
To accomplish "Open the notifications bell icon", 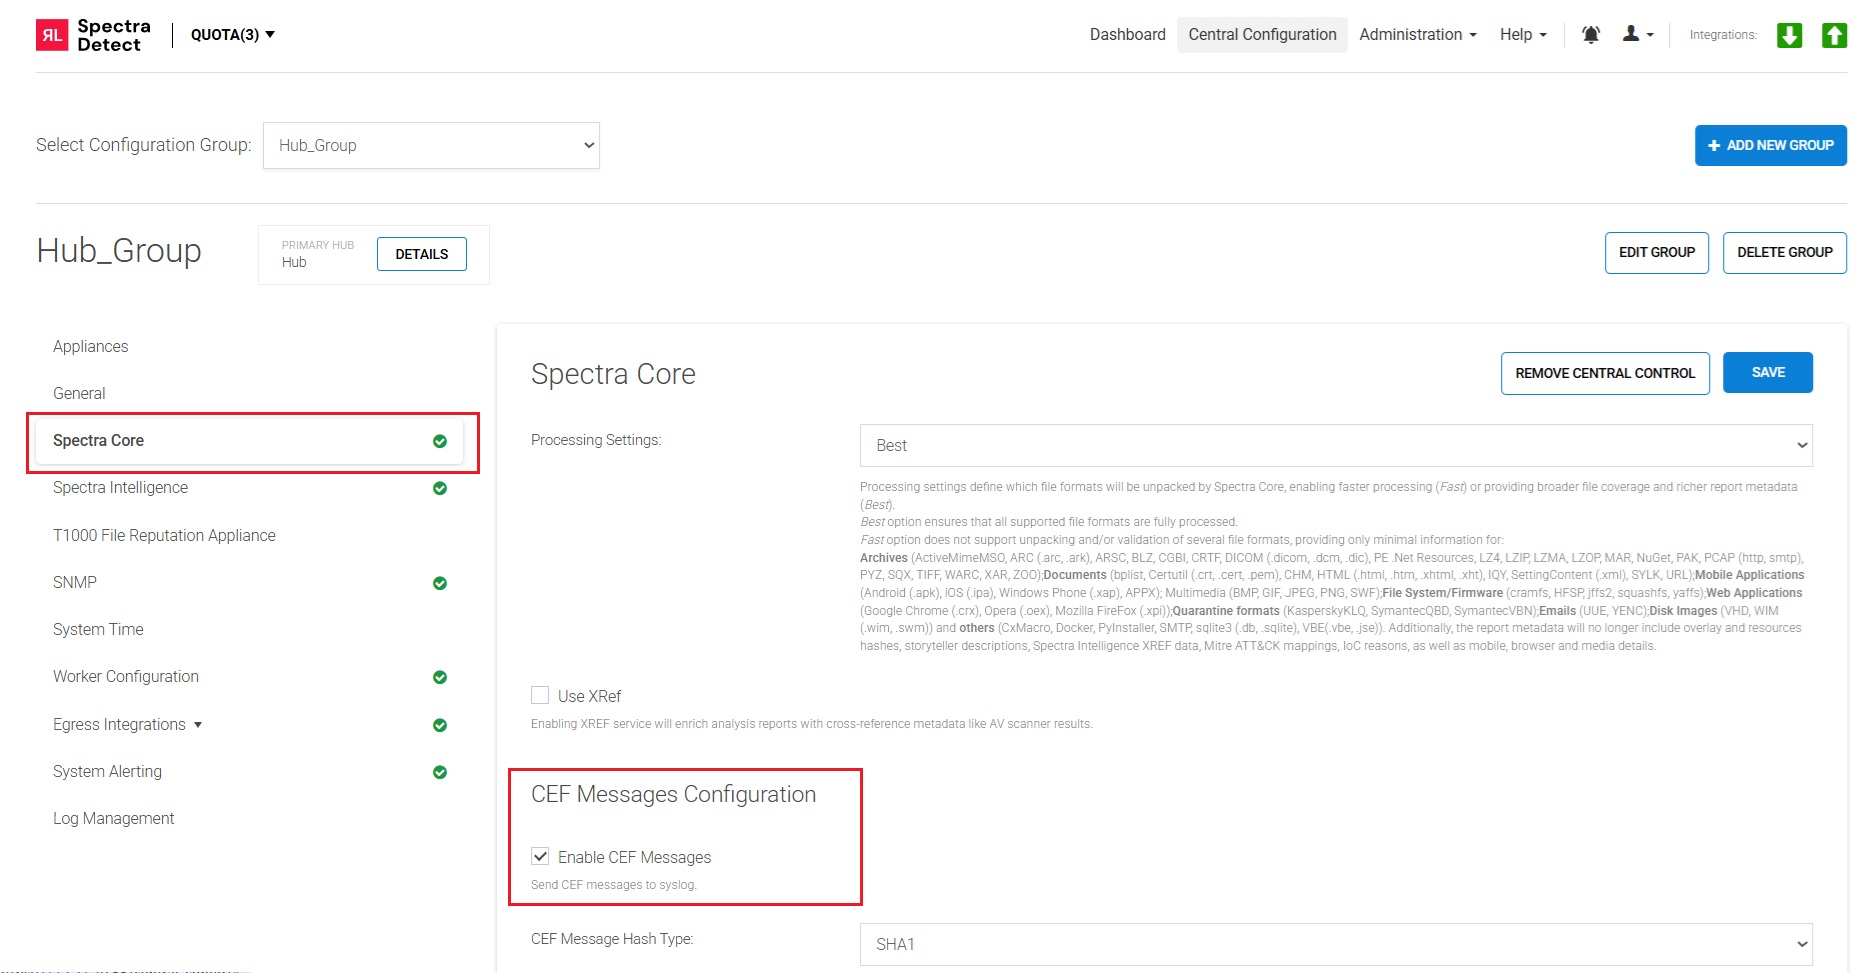I will coord(1591,35).
